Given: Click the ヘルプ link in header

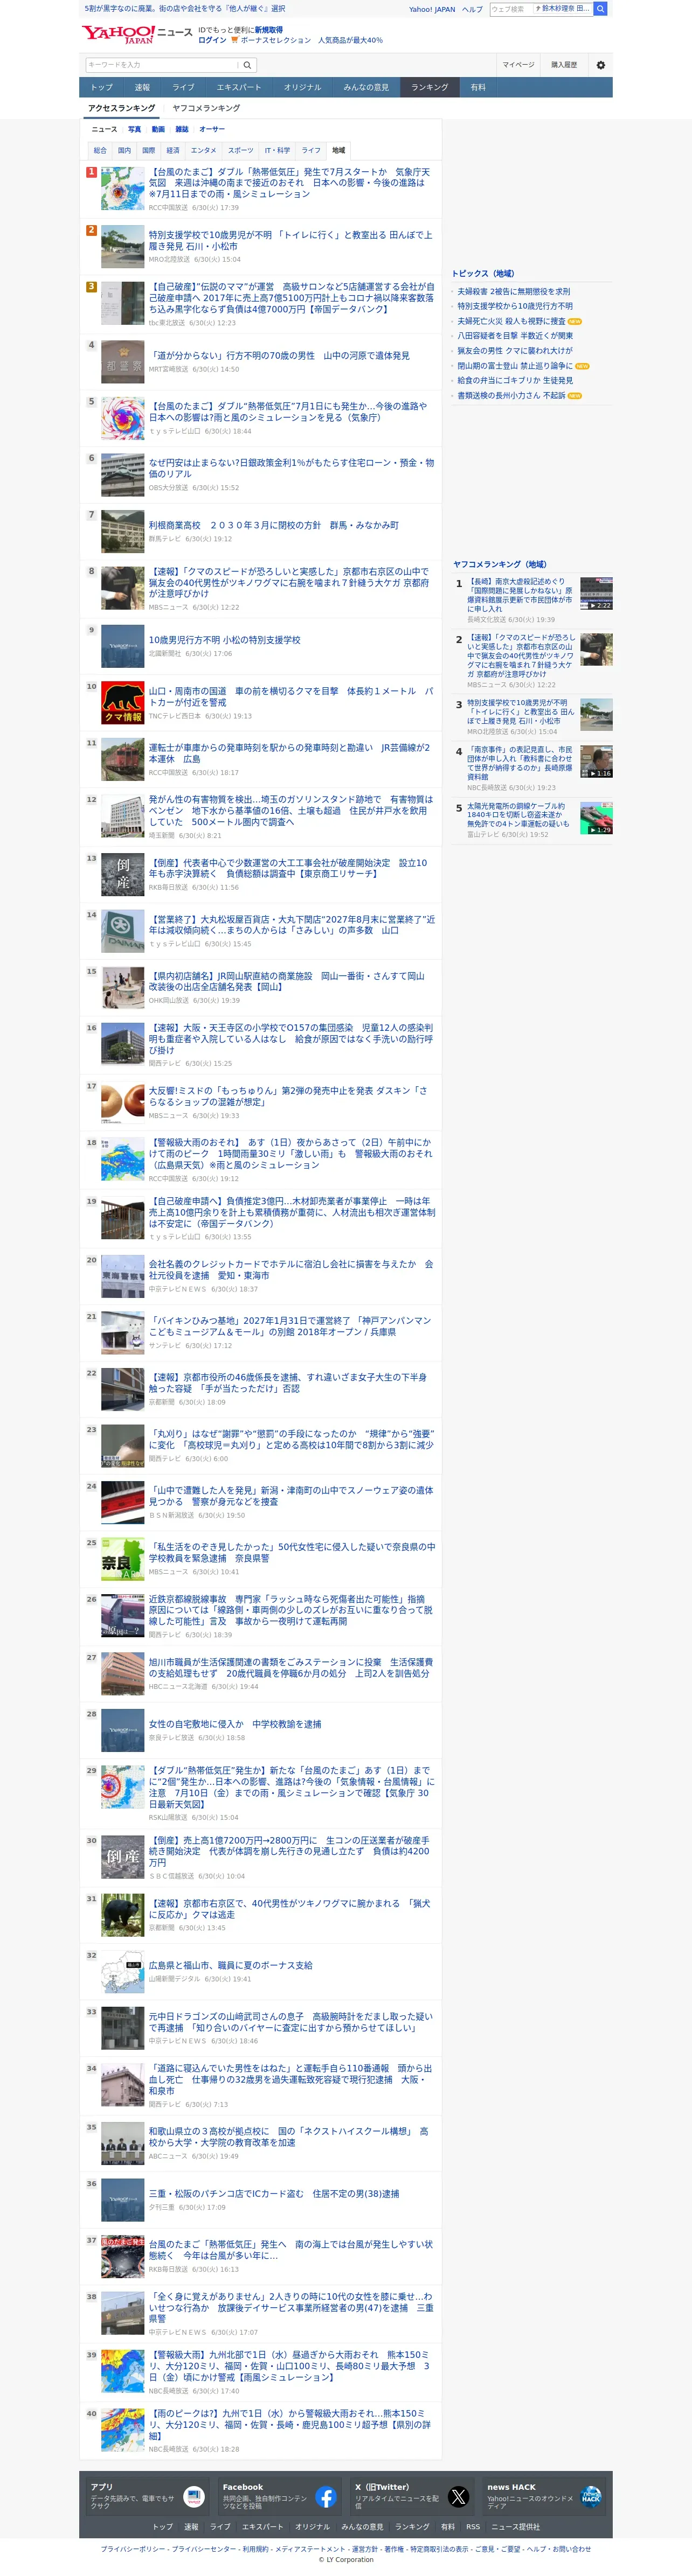Looking at the screenshot, I should [472, 9].
